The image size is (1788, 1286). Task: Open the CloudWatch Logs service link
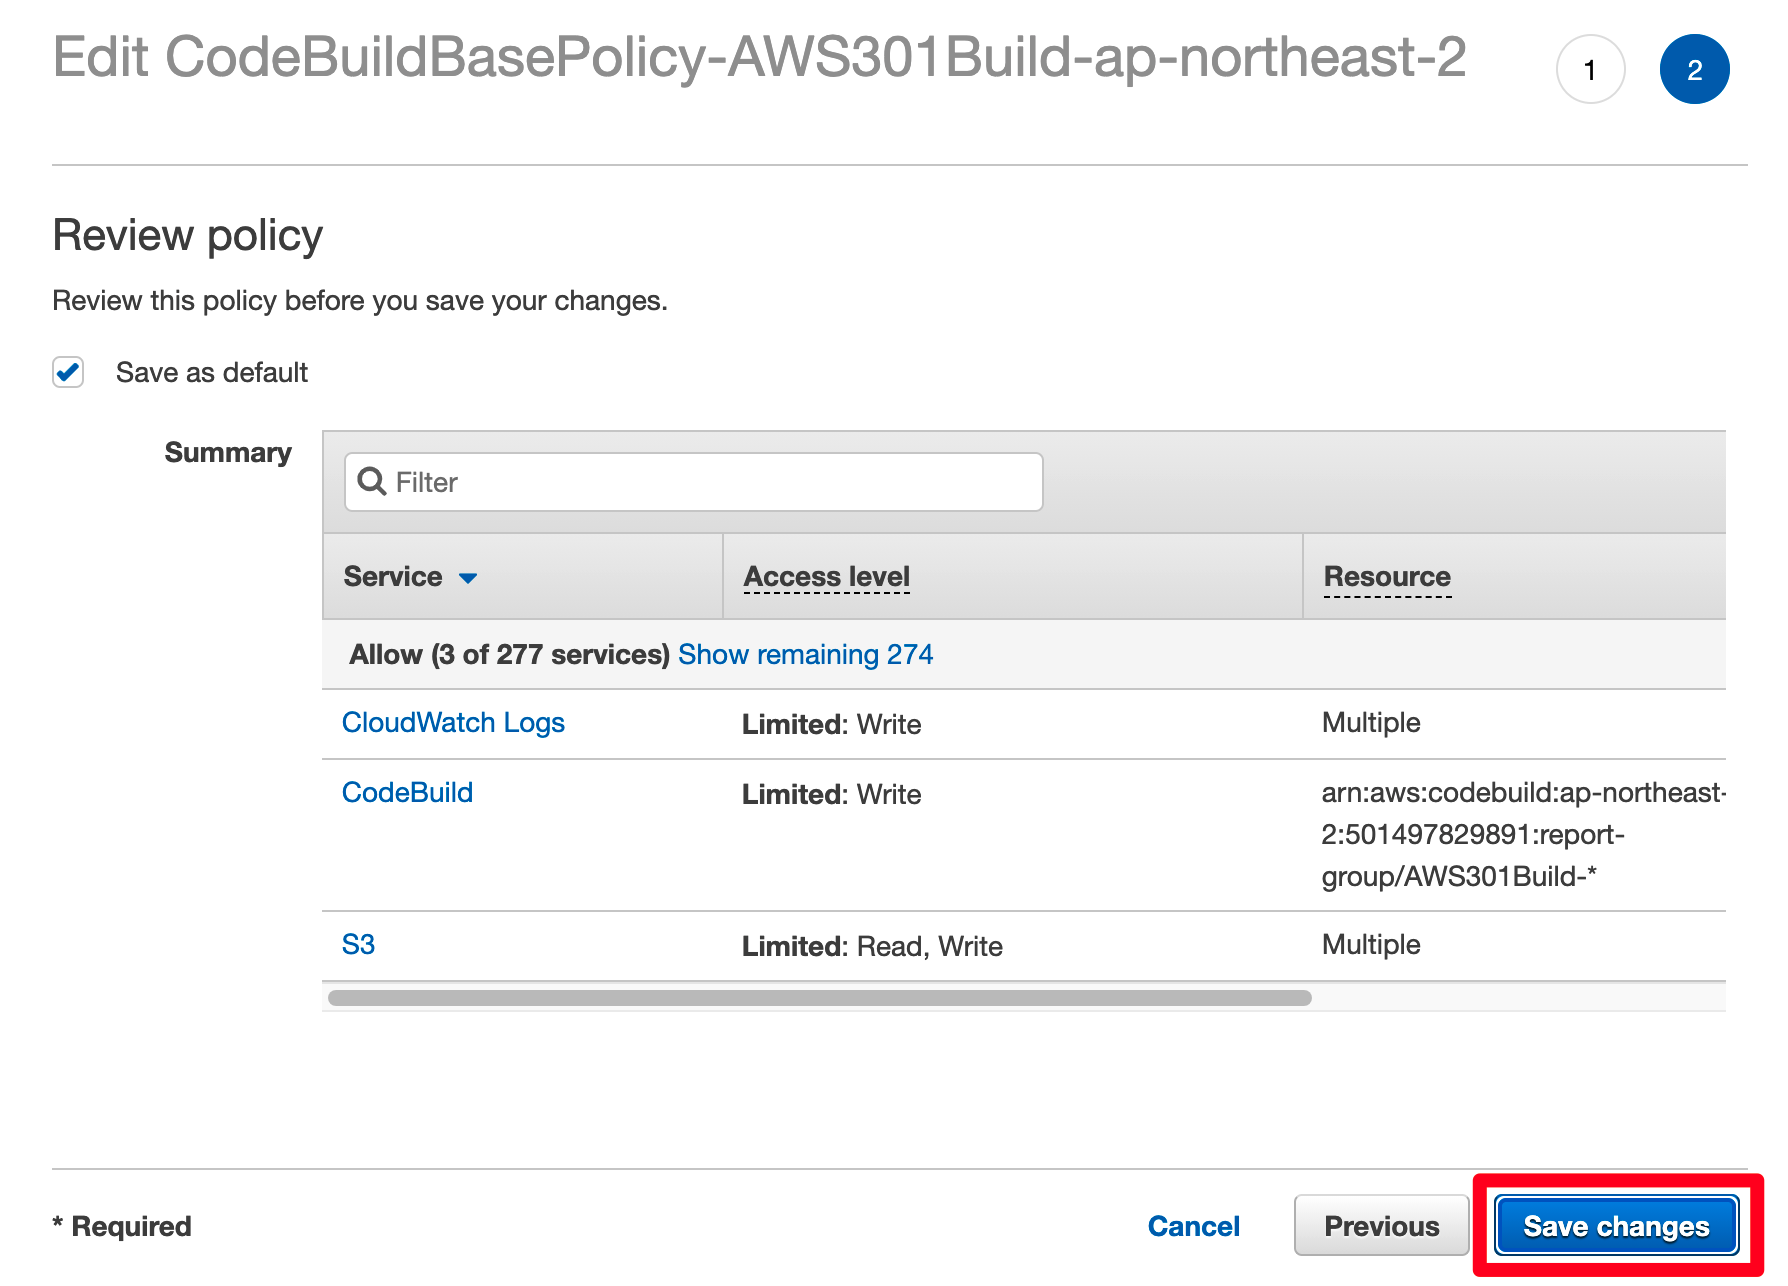coord(453,723)
